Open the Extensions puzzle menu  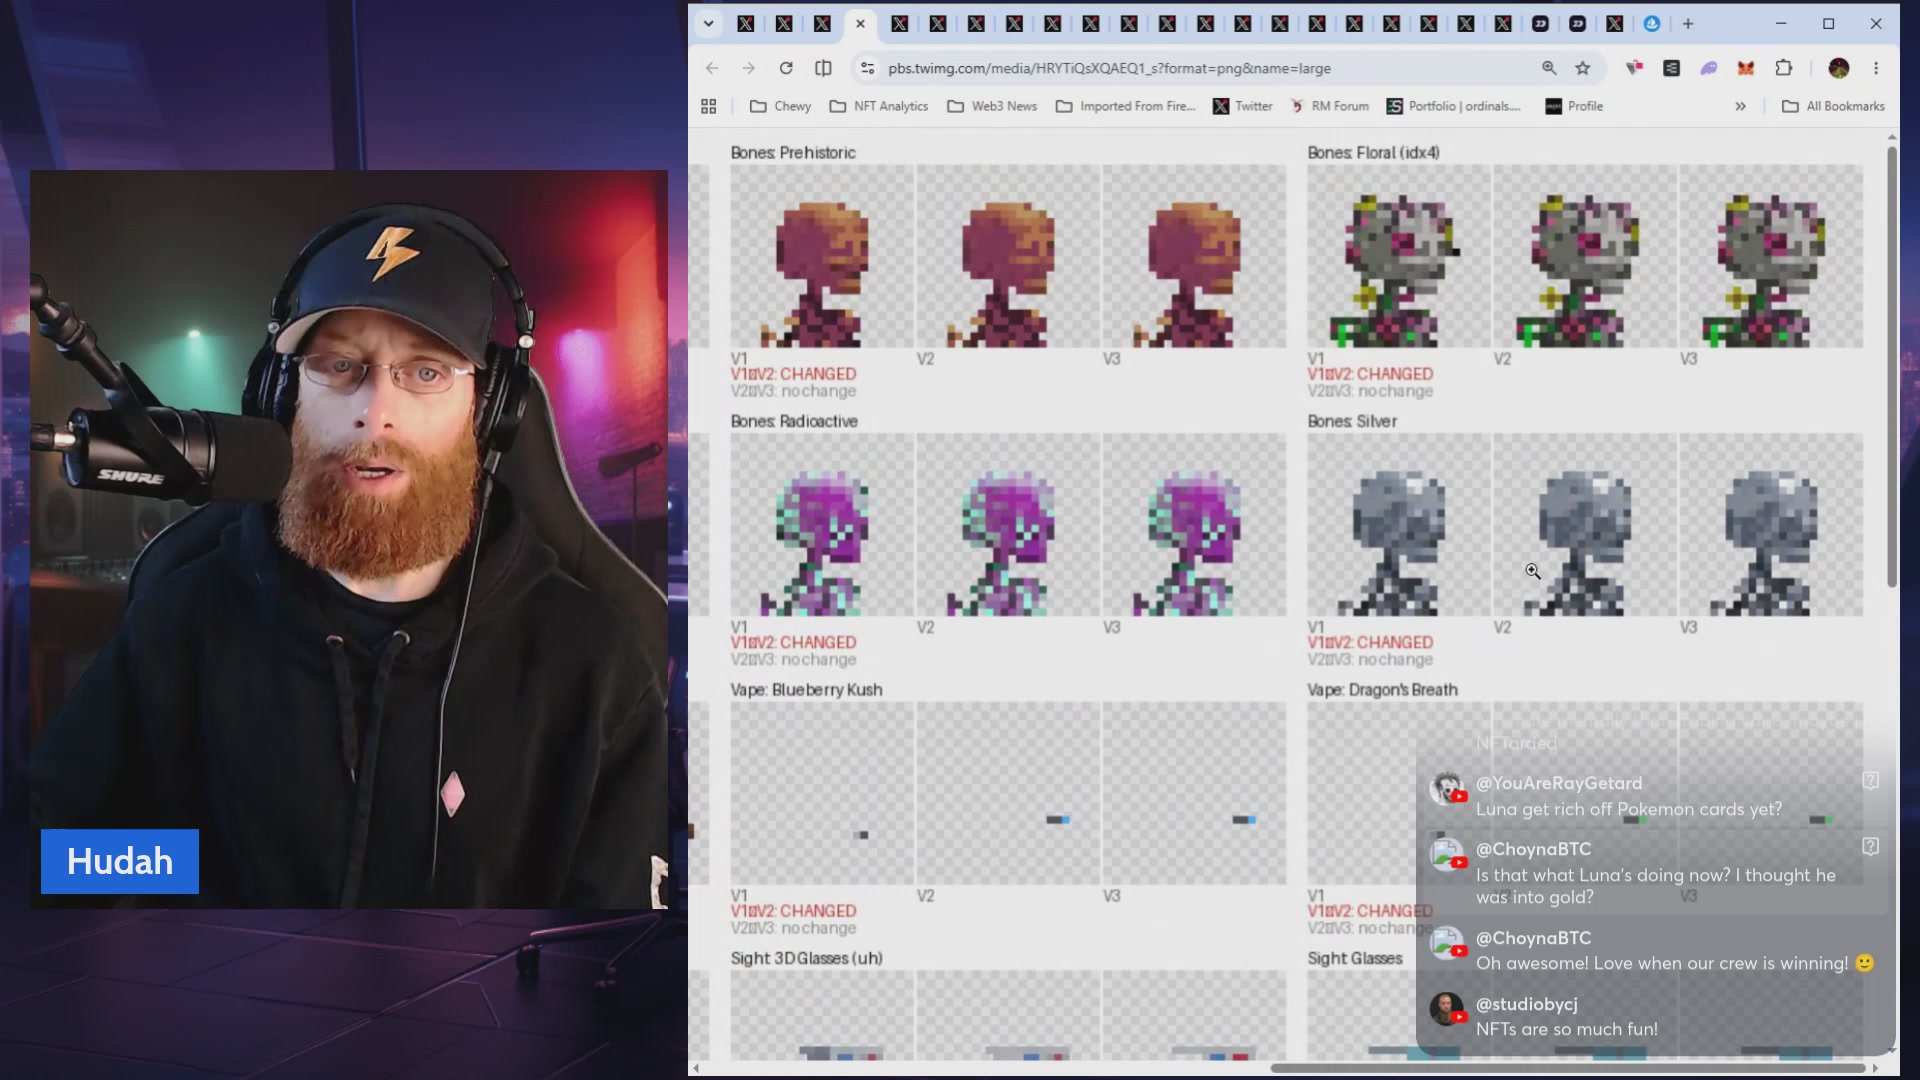tap(1784, 68)
